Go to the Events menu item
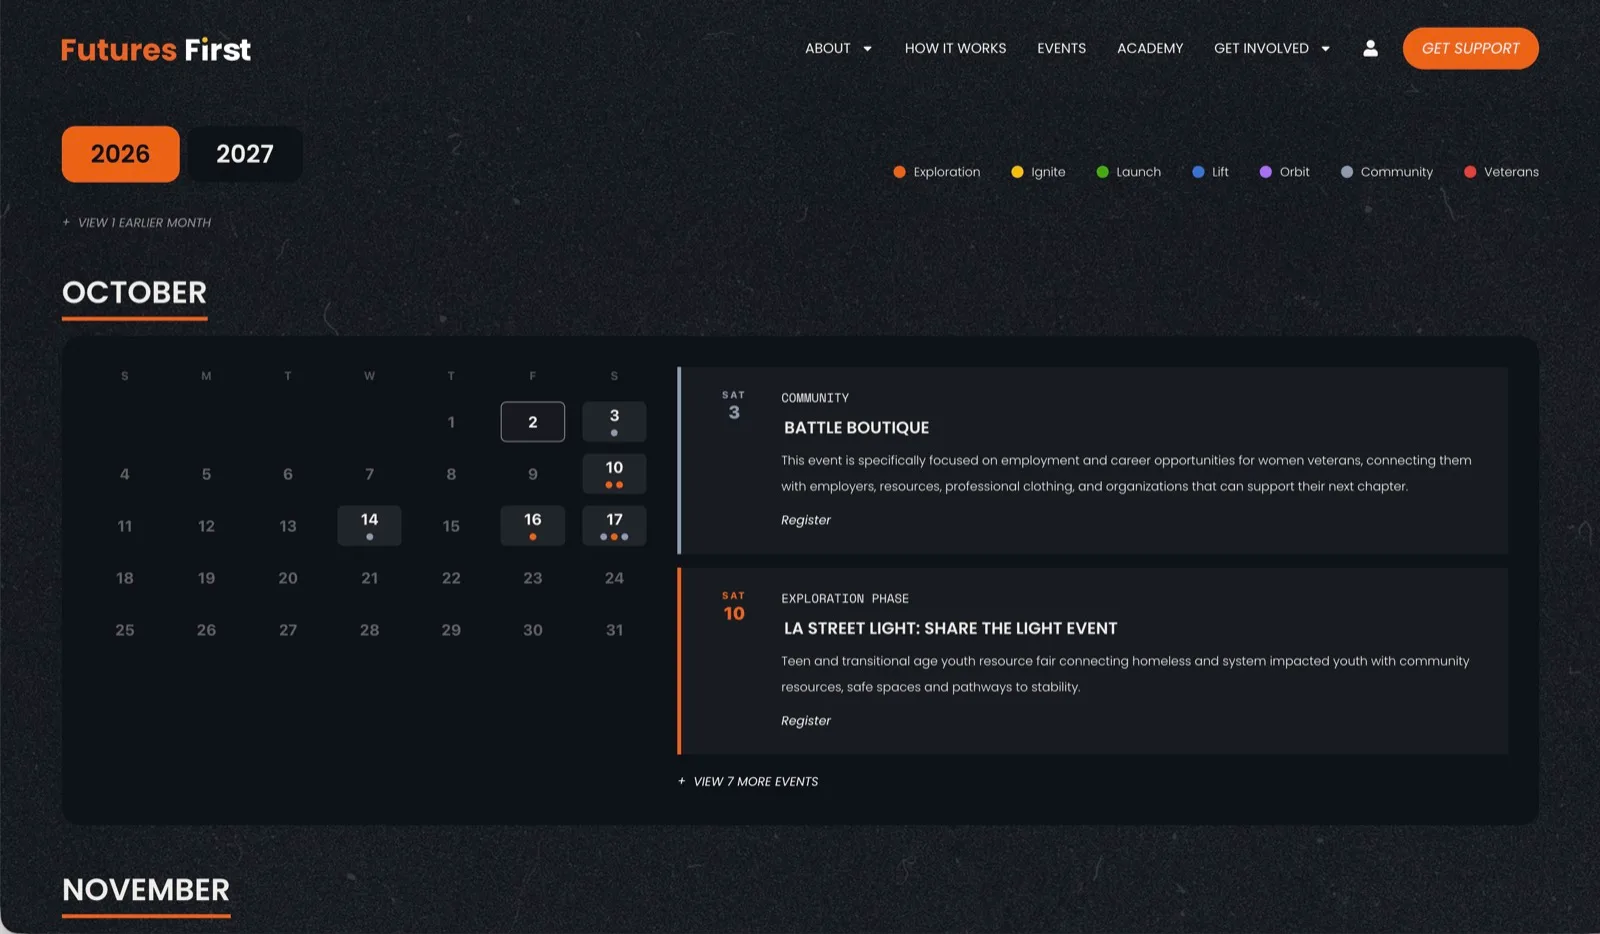Viewport: 1600px width, 934px height. point(1061,48)
